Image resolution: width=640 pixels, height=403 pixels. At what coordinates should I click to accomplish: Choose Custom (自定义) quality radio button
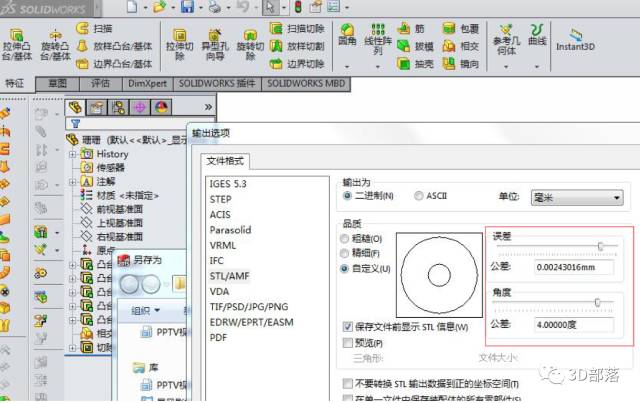[x=344, y=269]
